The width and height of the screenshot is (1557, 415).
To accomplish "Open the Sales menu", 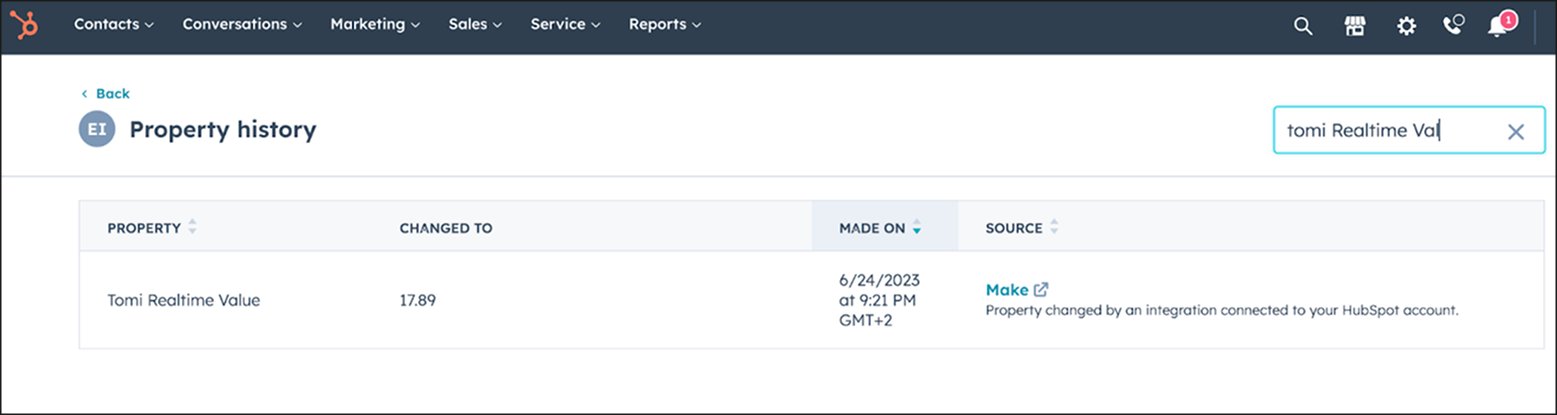I will [475, 24].
